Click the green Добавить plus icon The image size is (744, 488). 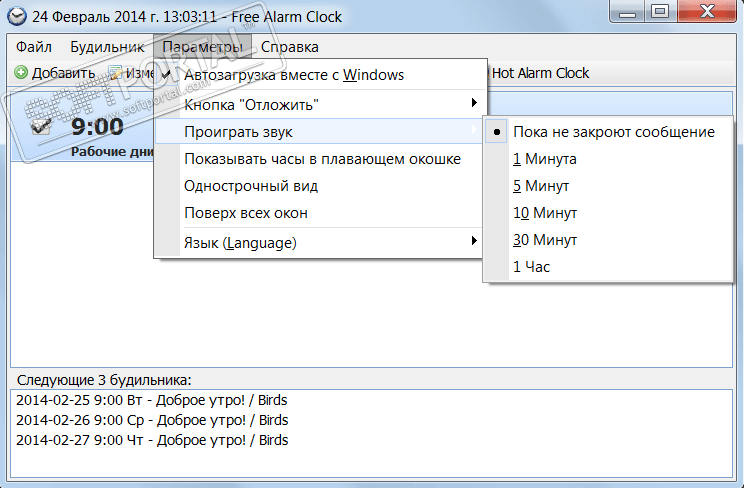coord(21,73)
